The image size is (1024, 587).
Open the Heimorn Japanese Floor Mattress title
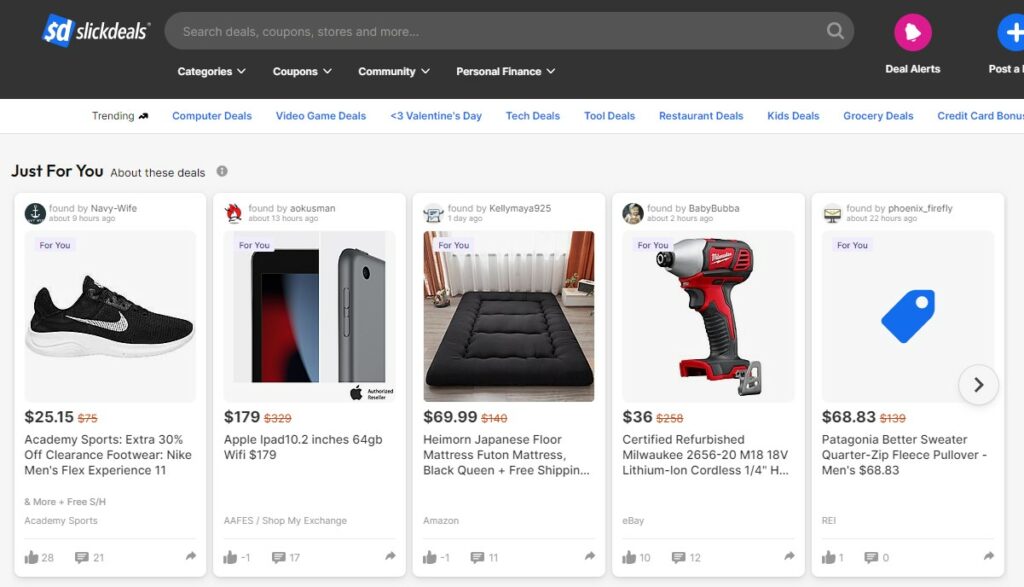[506, 454]
